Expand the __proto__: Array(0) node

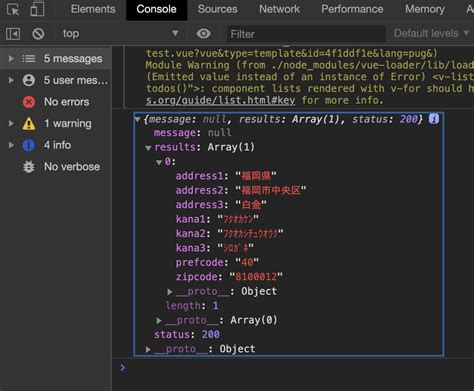(x=159, y=321)
